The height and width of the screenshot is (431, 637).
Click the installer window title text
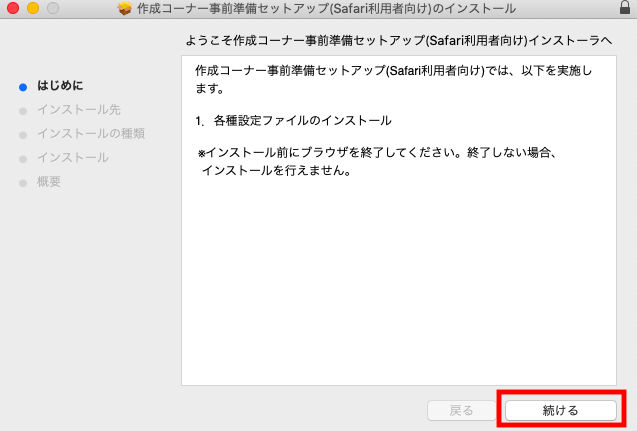326,8
